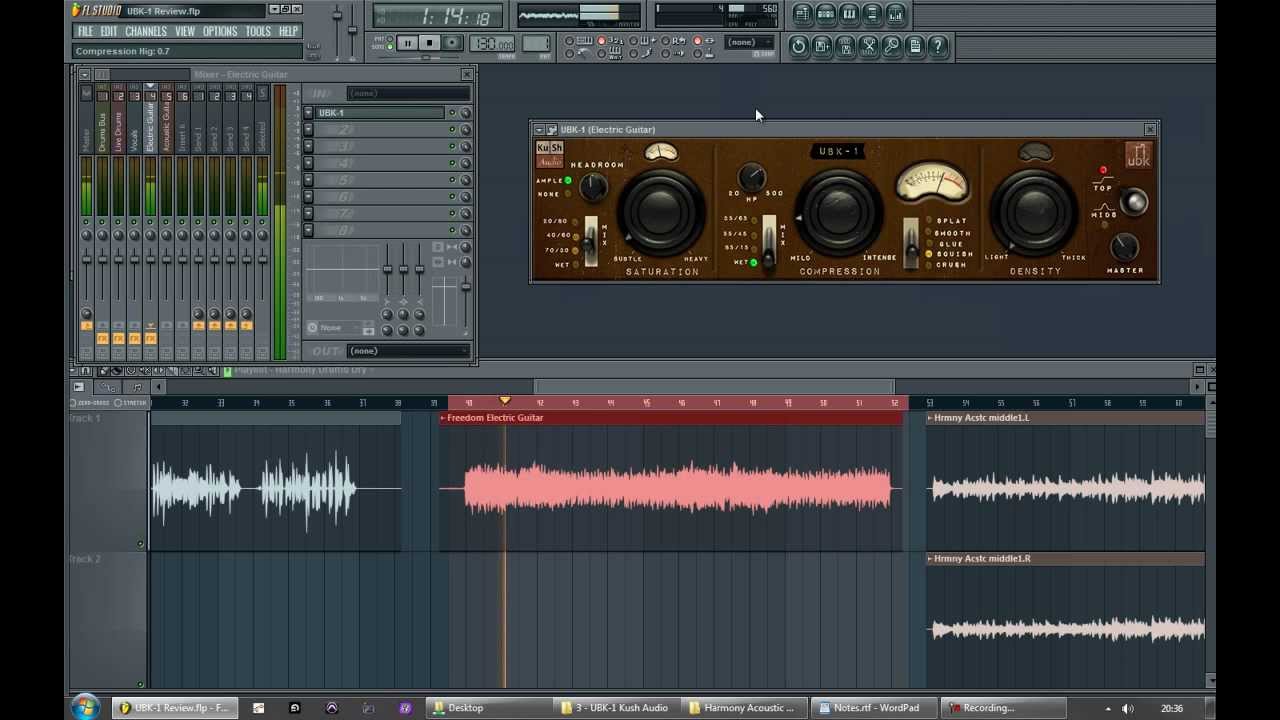Click the magnifier icon in the toolbar
This screenshot has height=720, width=1280.
[x=891, y=46]
